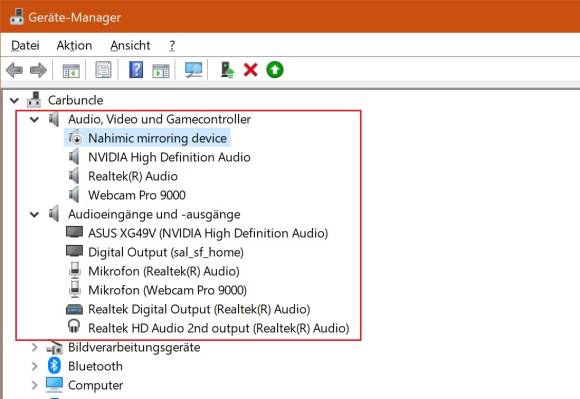Select the Bildverarbeitungsgeräte label

coord(134,347)
